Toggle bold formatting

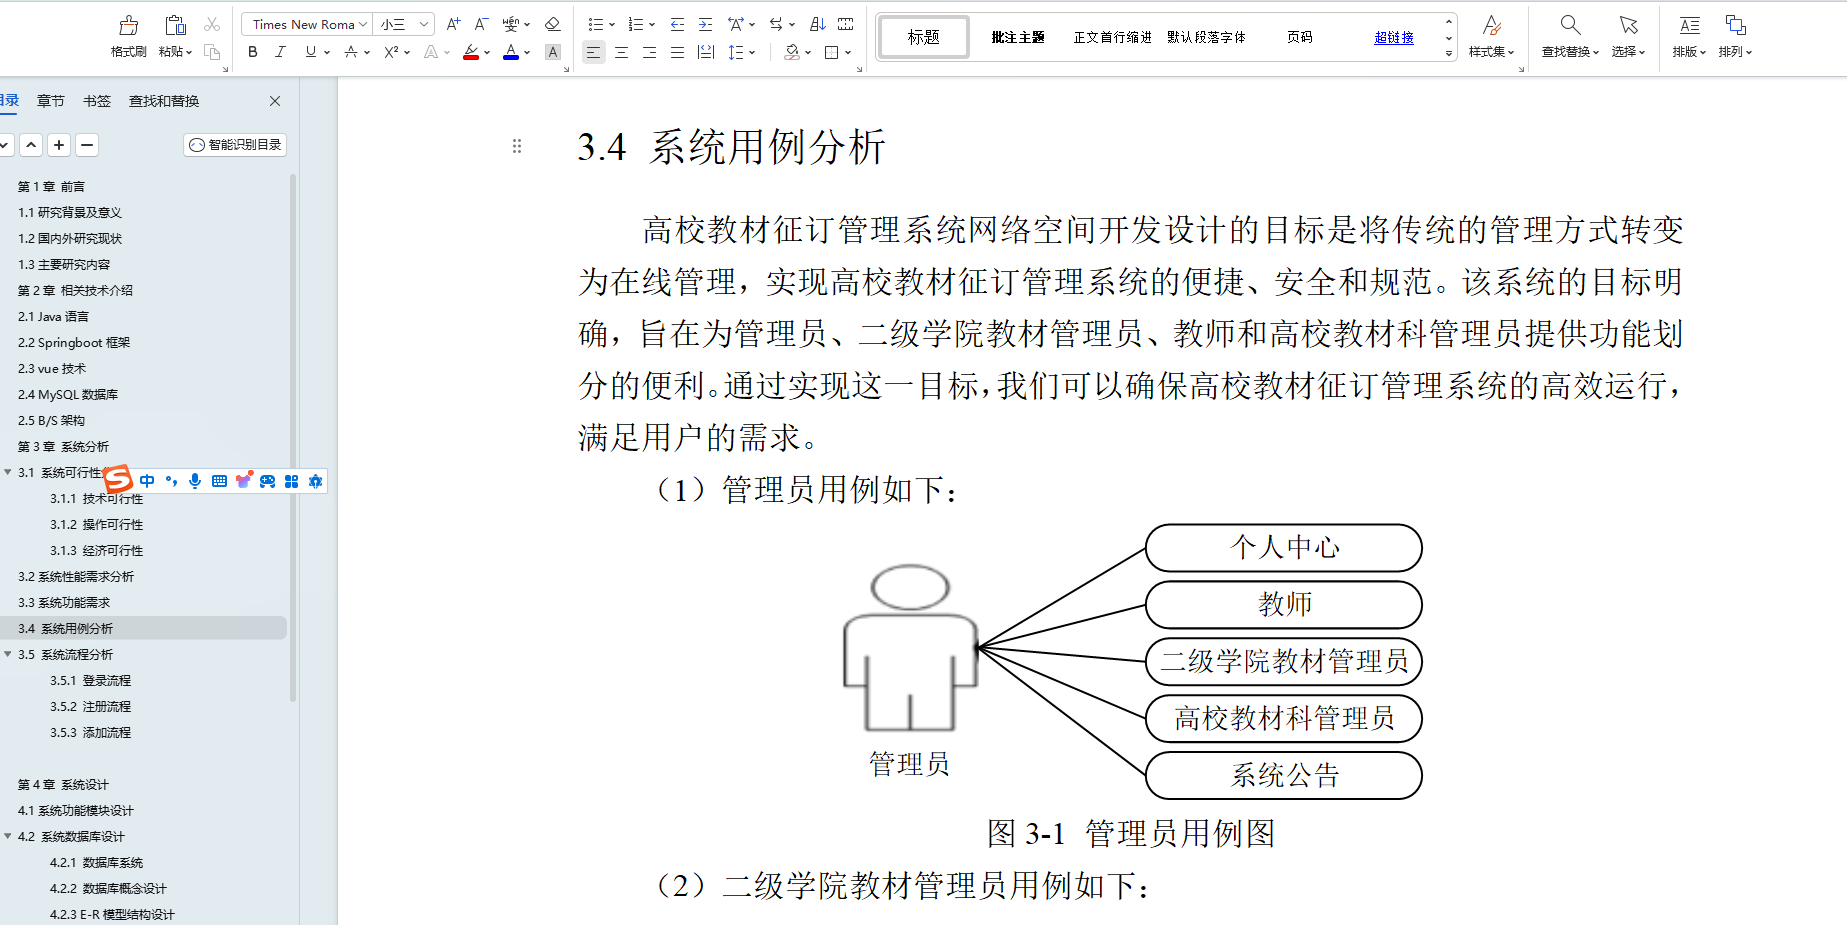click(x=252, y=52)
